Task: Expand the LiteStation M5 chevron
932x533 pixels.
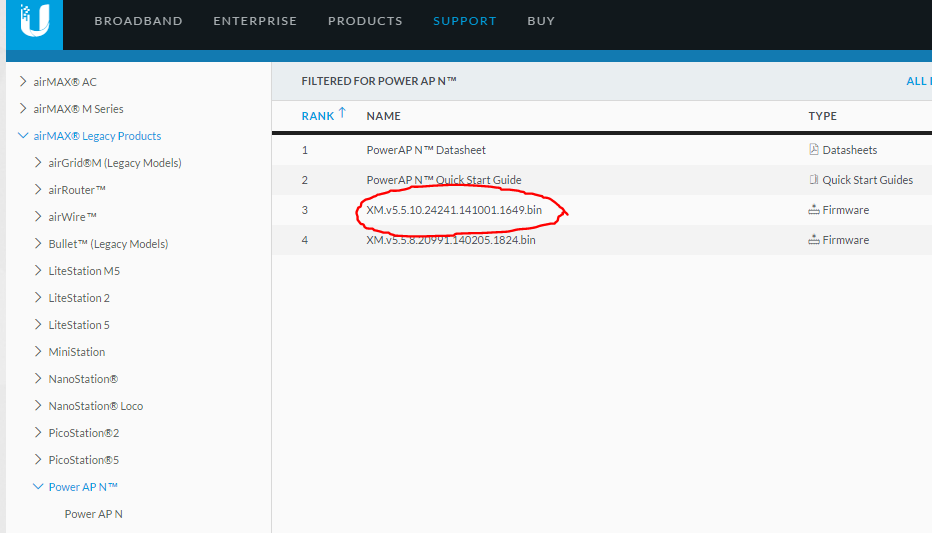Action: [x=38, y=270]
